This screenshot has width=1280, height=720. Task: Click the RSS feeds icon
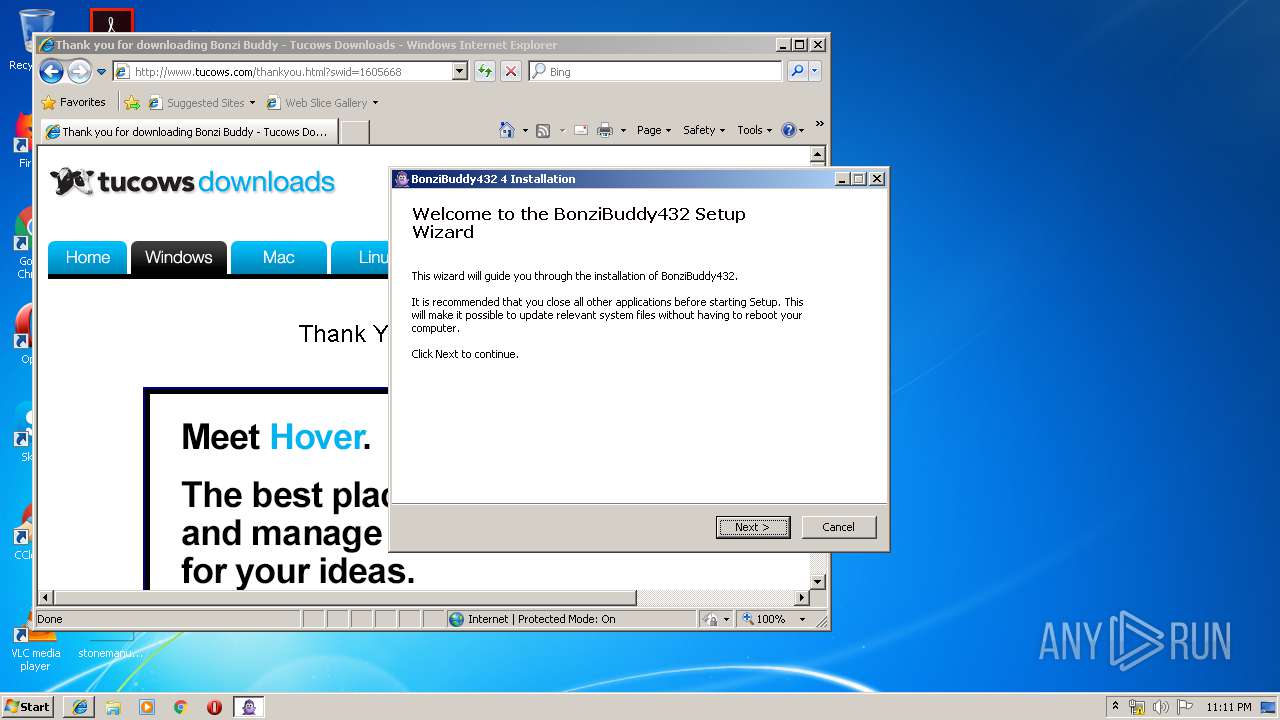[x=543, y=130]
